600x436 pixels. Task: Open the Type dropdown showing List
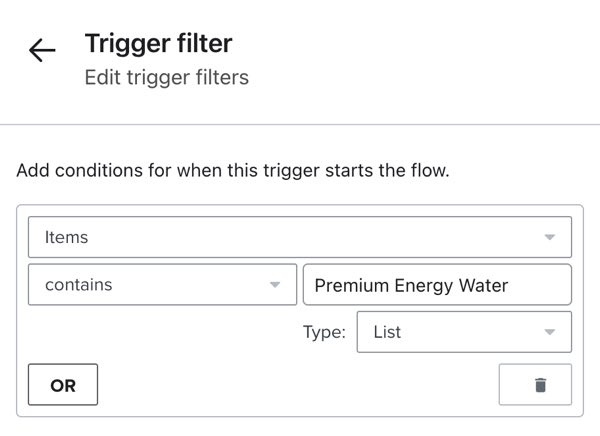click(x=463, y=332)
